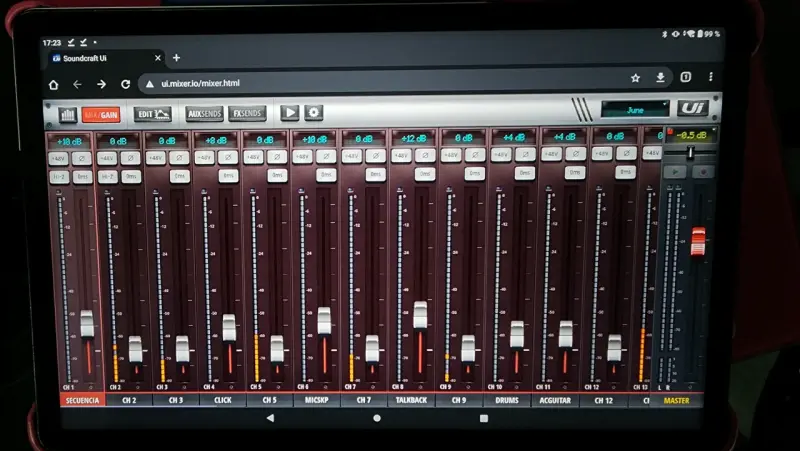Image resolution: width=800 pixels, height=451 pixels.
Task: Invert phase on ACGUITAR channel
Action: pos(576,154)
